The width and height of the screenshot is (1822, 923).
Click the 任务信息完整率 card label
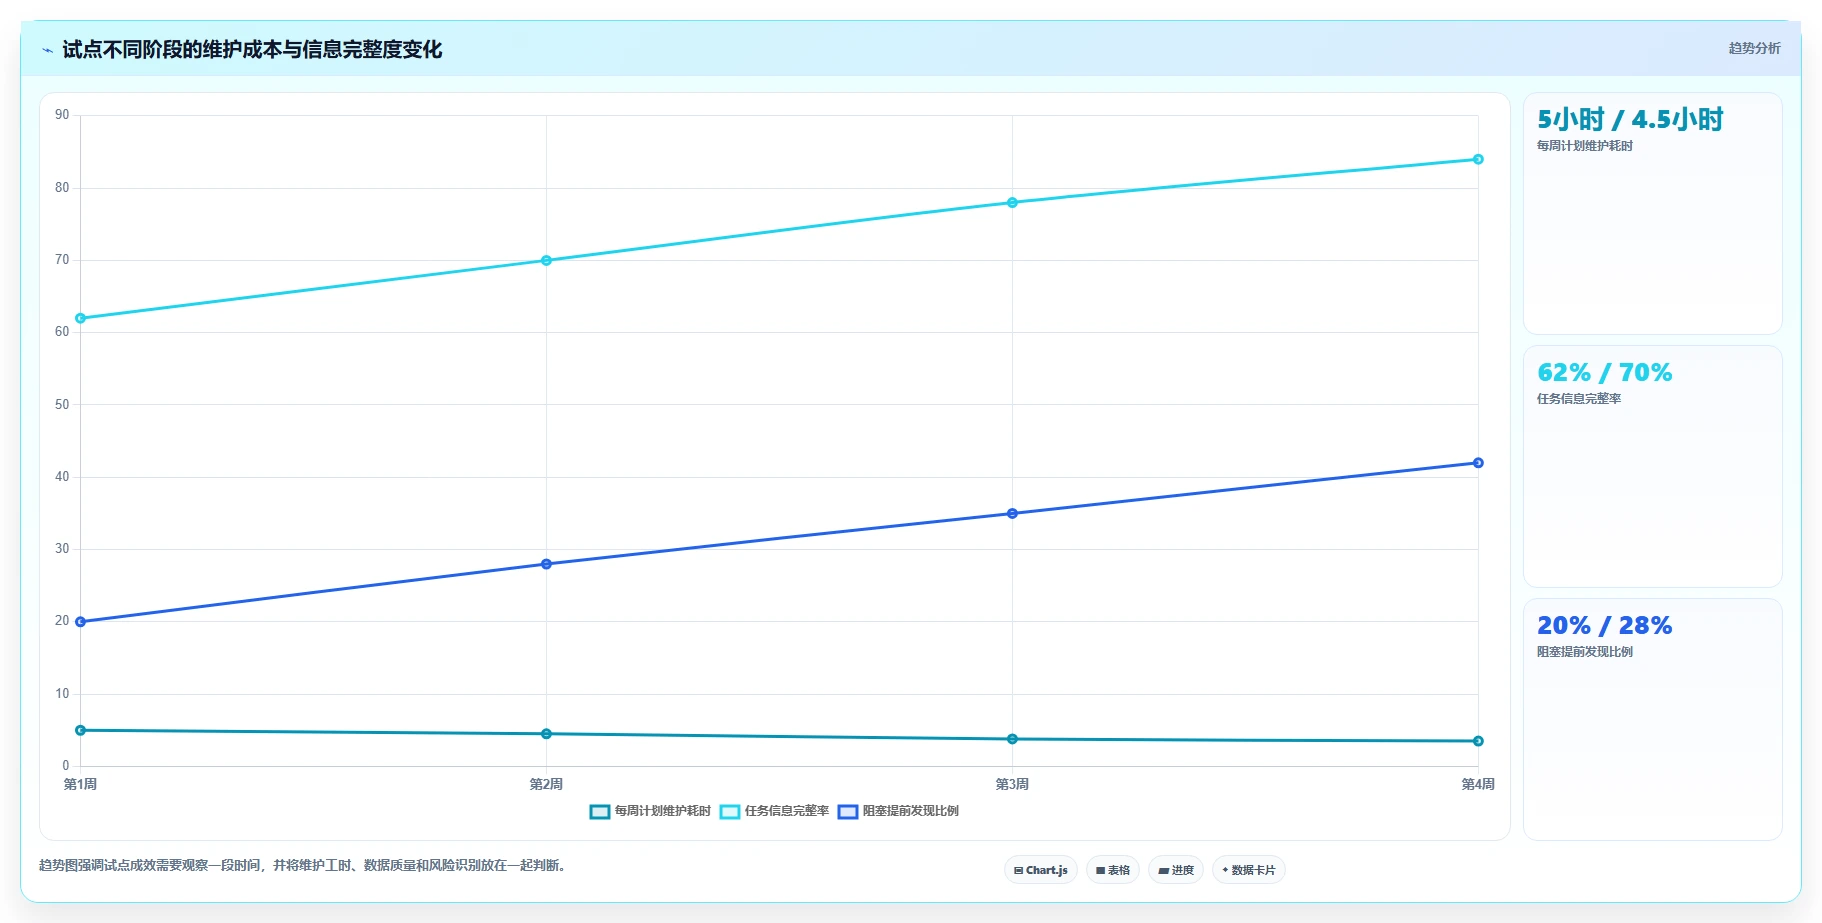[x=1579, y=399]
